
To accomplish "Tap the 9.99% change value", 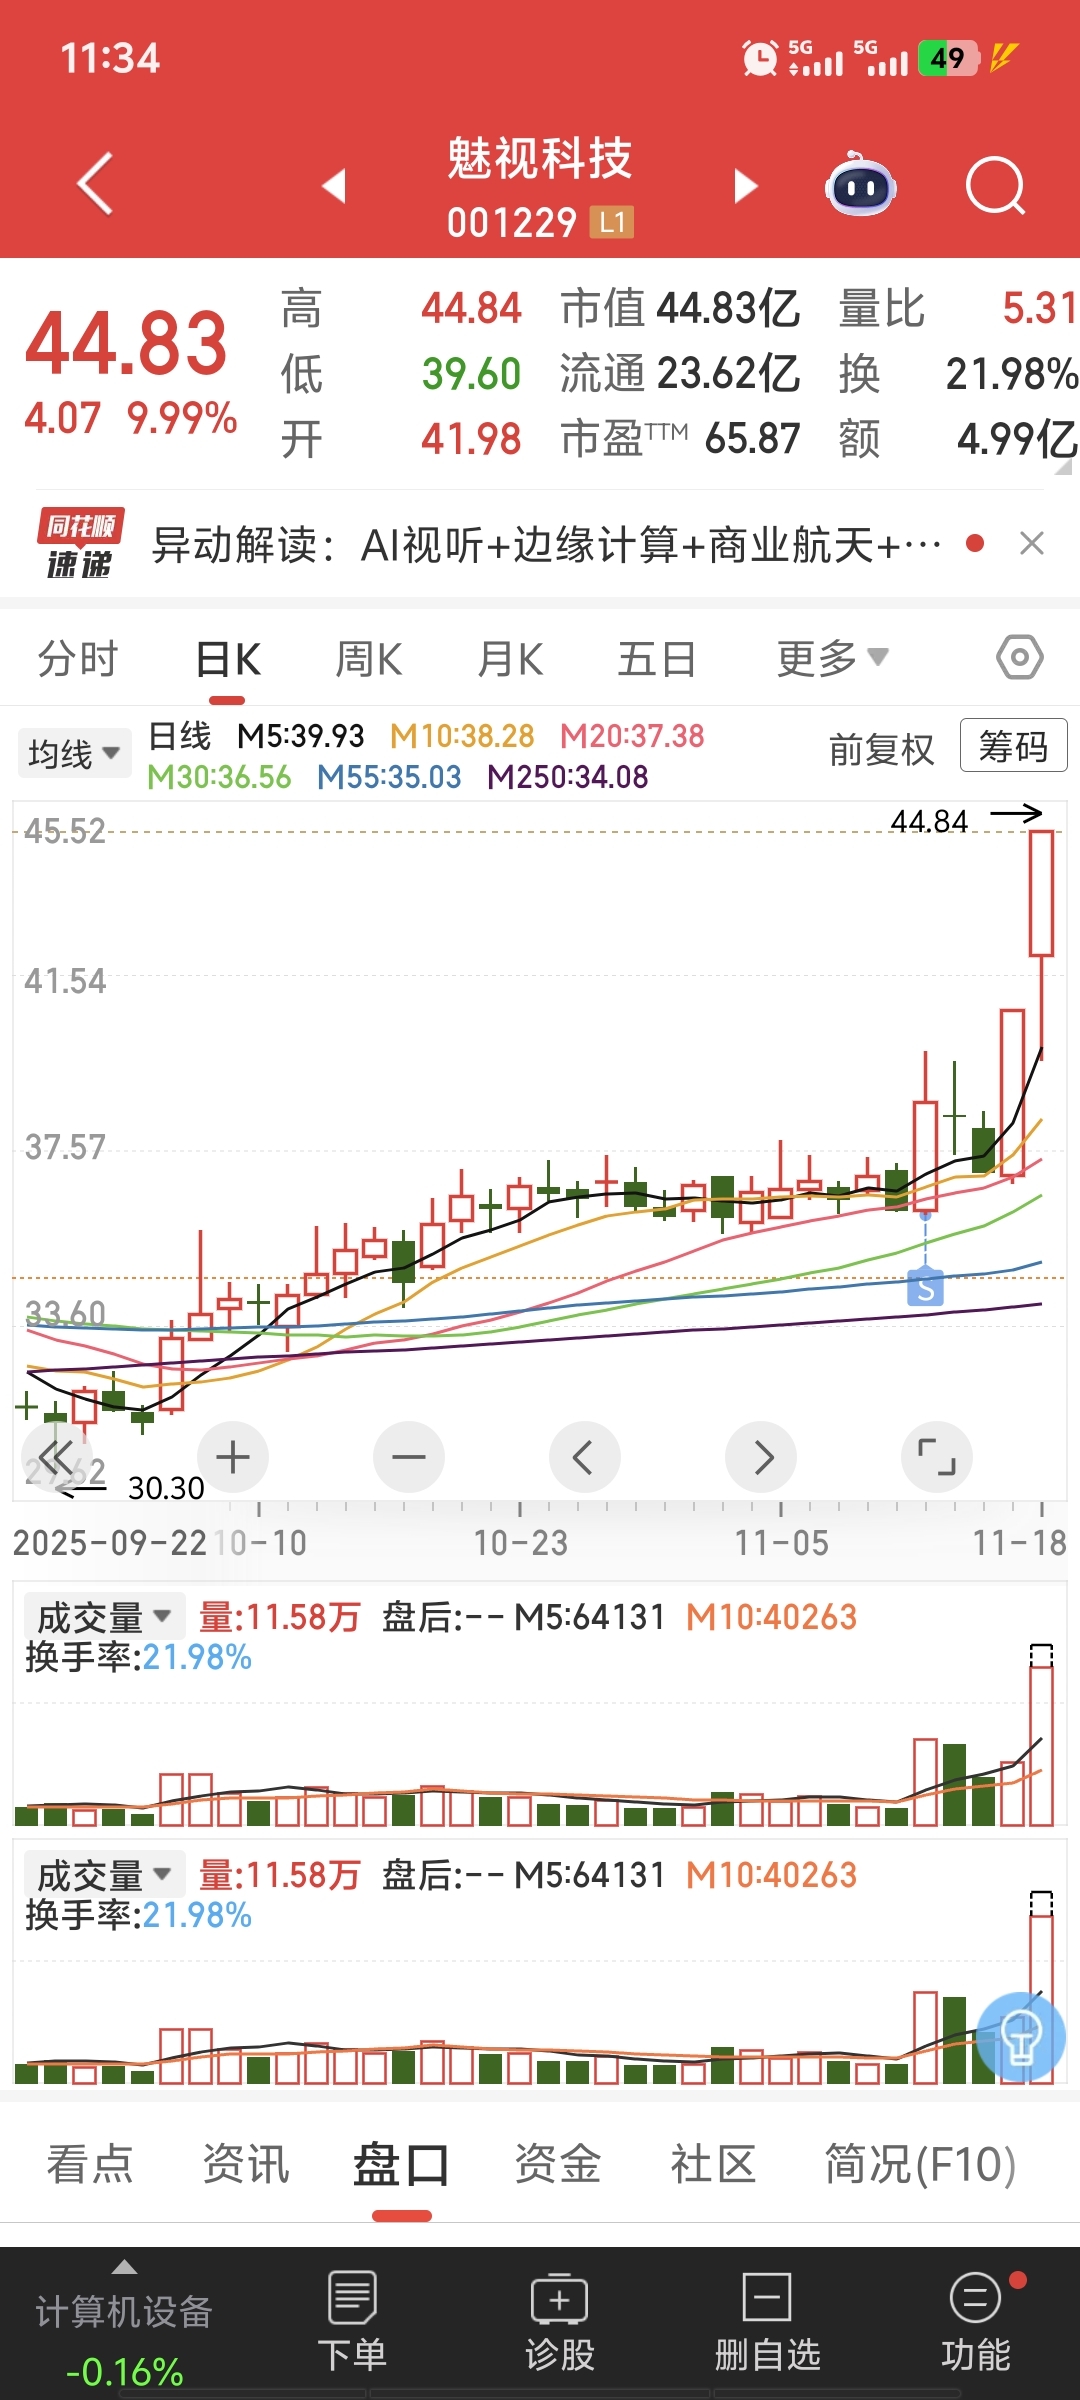I will click(x=182, y=418).
